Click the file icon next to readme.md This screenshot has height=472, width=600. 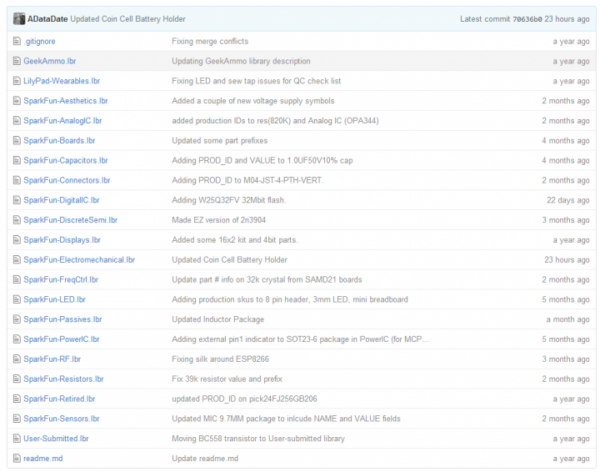(x=16, y=458)
